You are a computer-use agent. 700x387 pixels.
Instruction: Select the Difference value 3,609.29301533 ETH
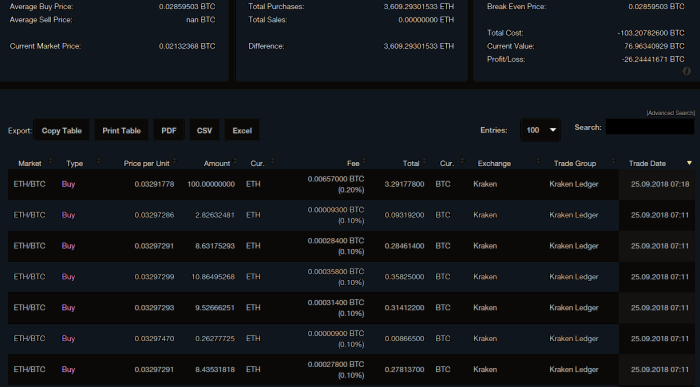click(419, 46)
